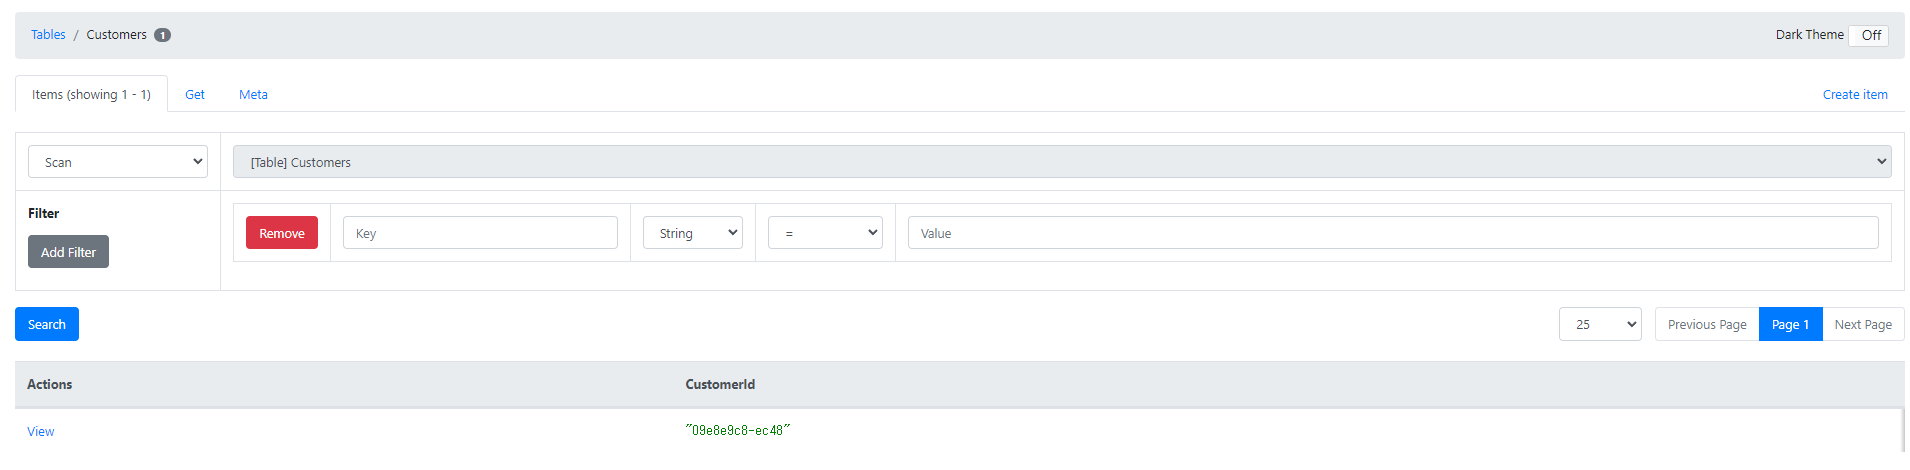Screen dimensions: 1910x470
Task: Toggle the Dark Theme Off switch
Action: click(1869, 35)
